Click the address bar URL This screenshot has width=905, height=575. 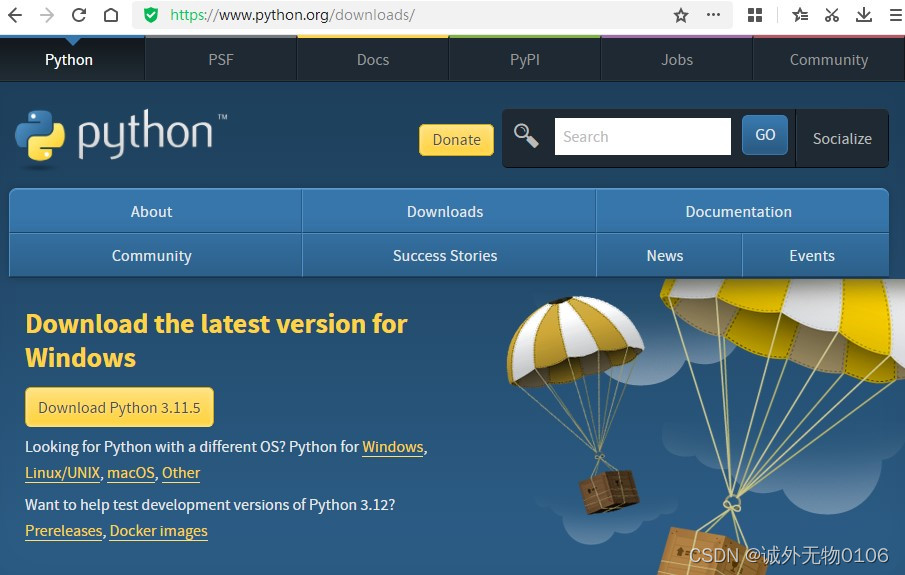(x=292, y=15)
